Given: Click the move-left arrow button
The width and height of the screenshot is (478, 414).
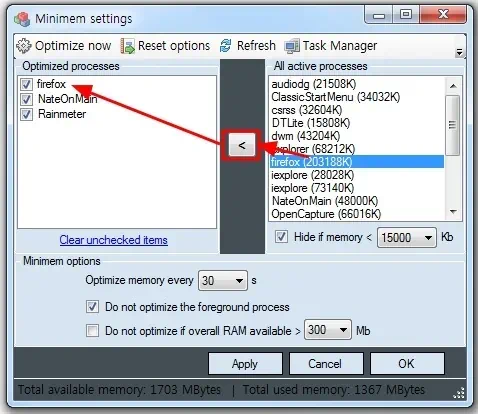Looking at the screenshot, I should 242,145.
